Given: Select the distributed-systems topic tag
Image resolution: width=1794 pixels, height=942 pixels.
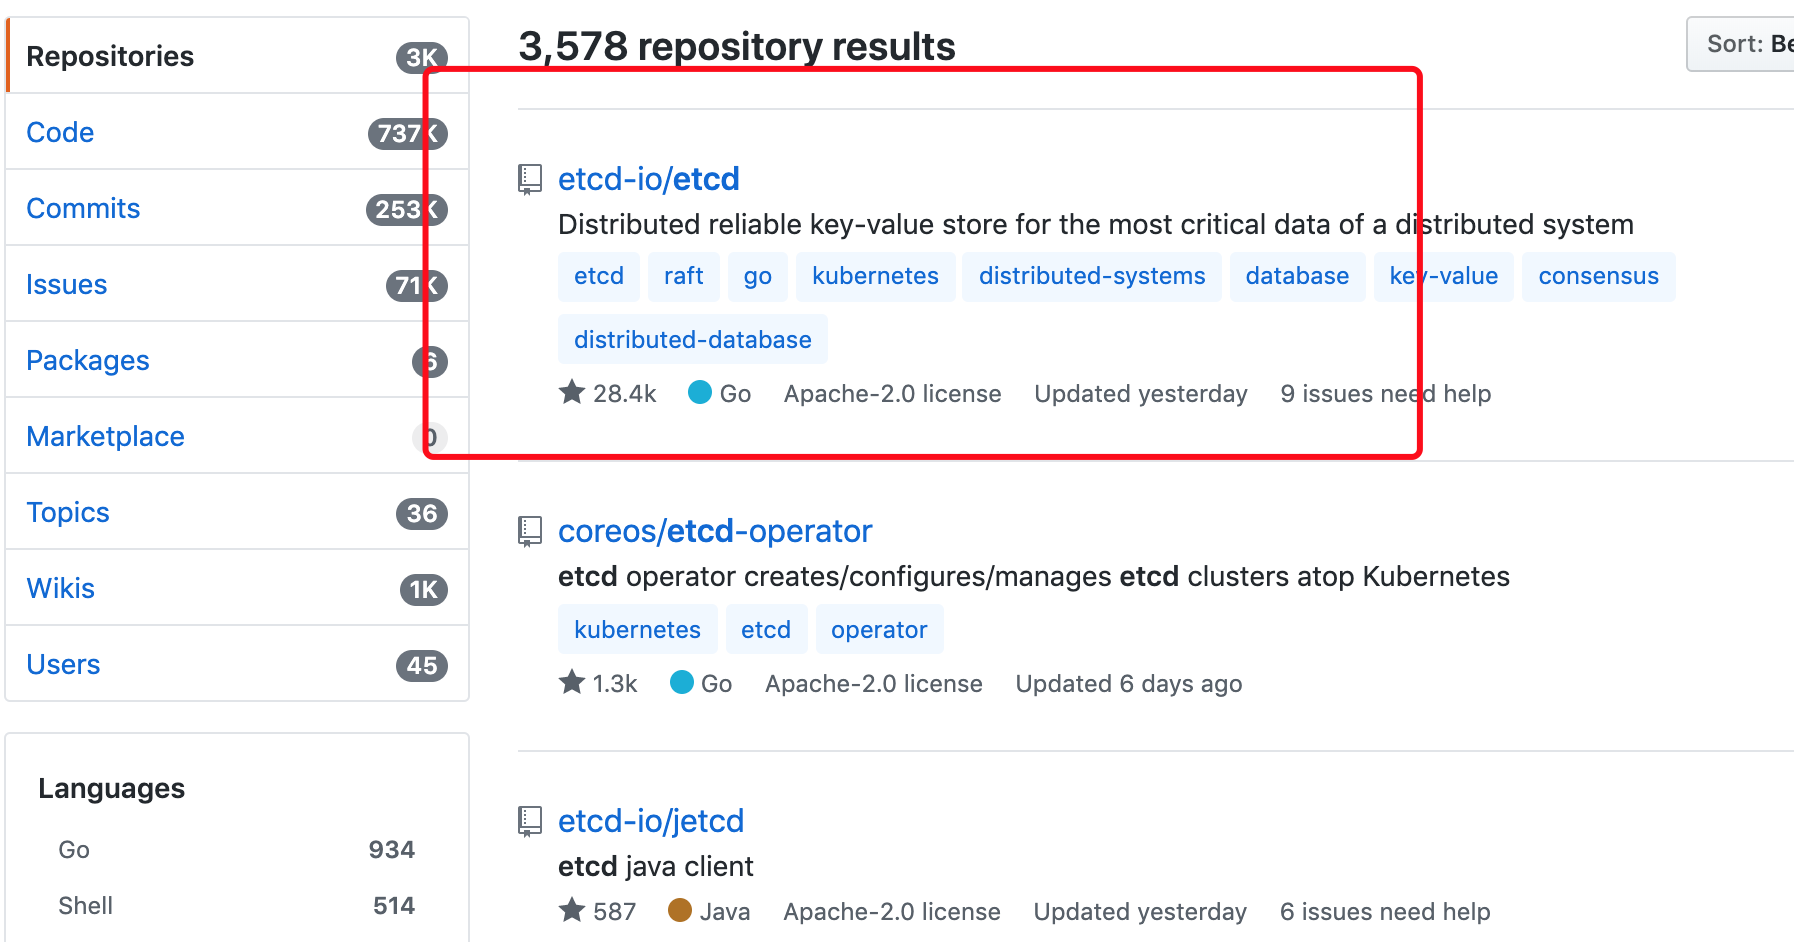Looking at the screenshot, I should 1091,276.
